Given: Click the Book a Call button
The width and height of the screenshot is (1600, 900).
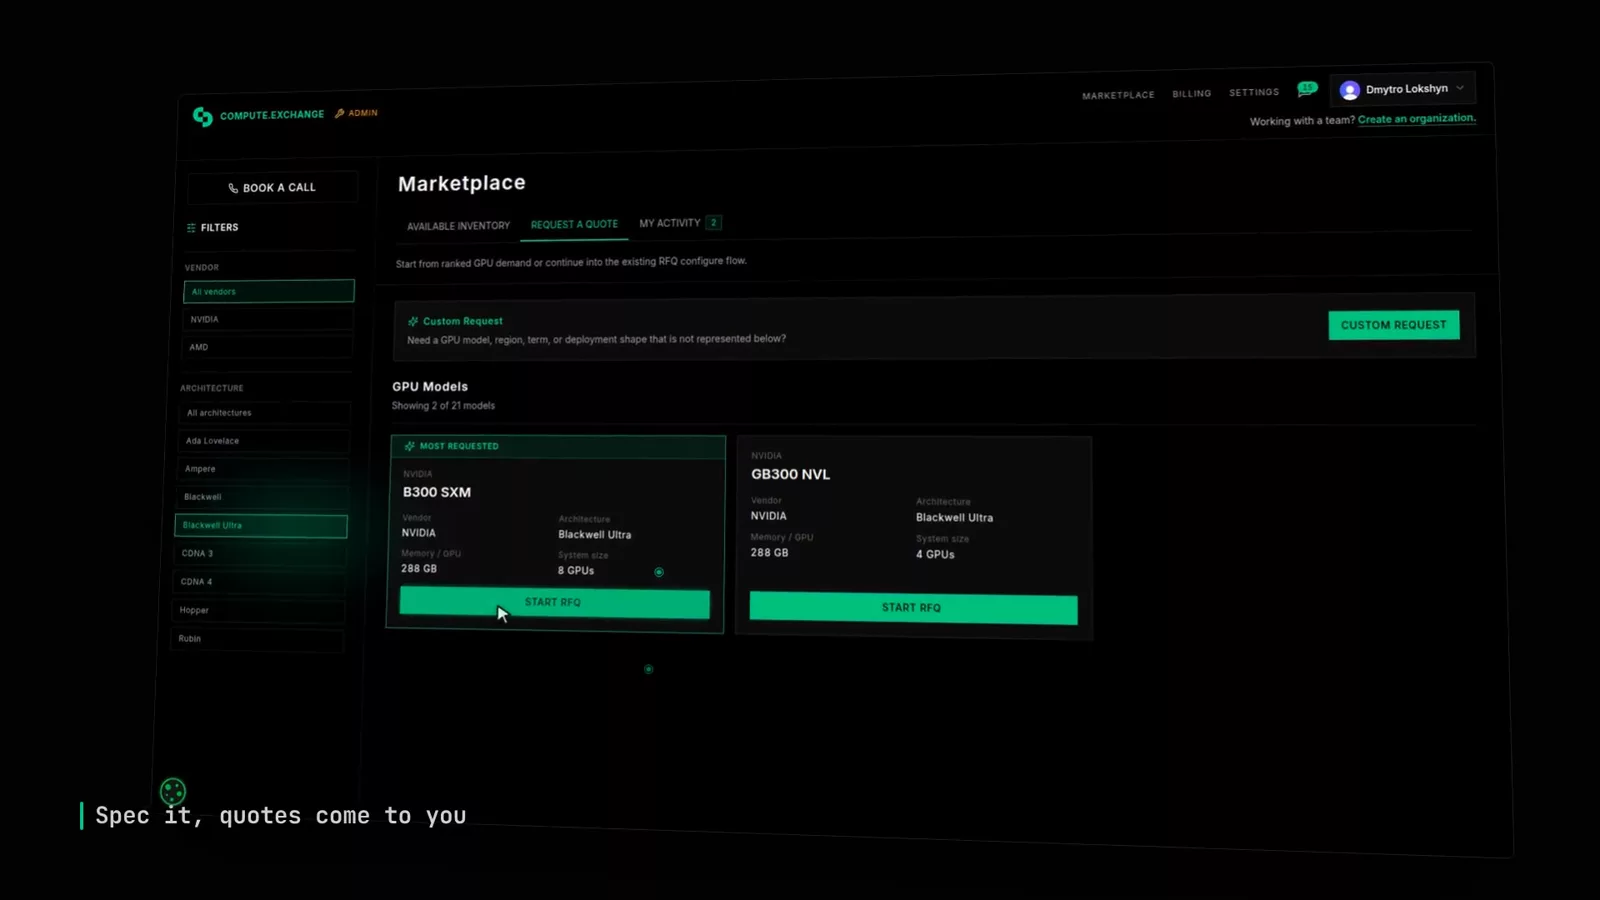Looking at the screenshot, I should (x=272, y=187).
